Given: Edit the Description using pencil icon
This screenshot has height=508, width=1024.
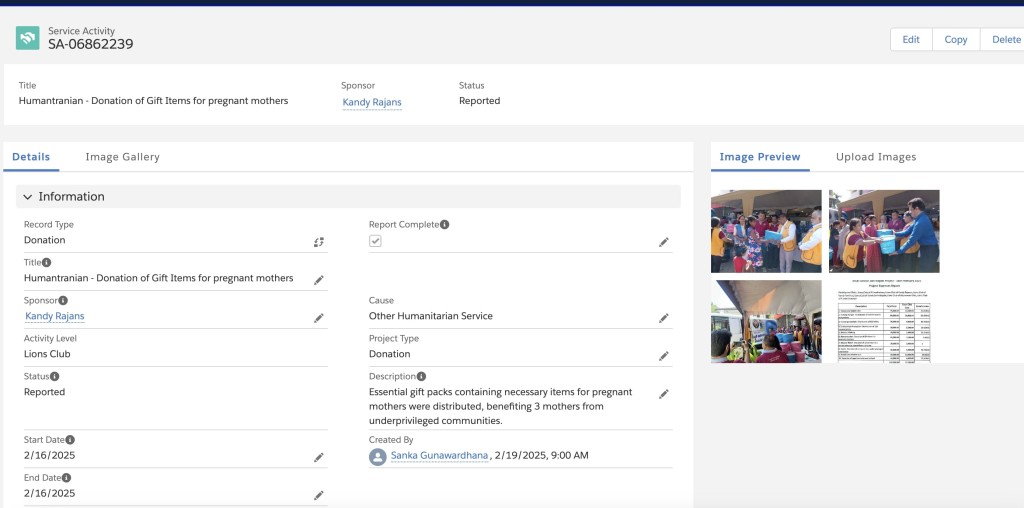Looking at the screenshot, I should pos(664,394).
